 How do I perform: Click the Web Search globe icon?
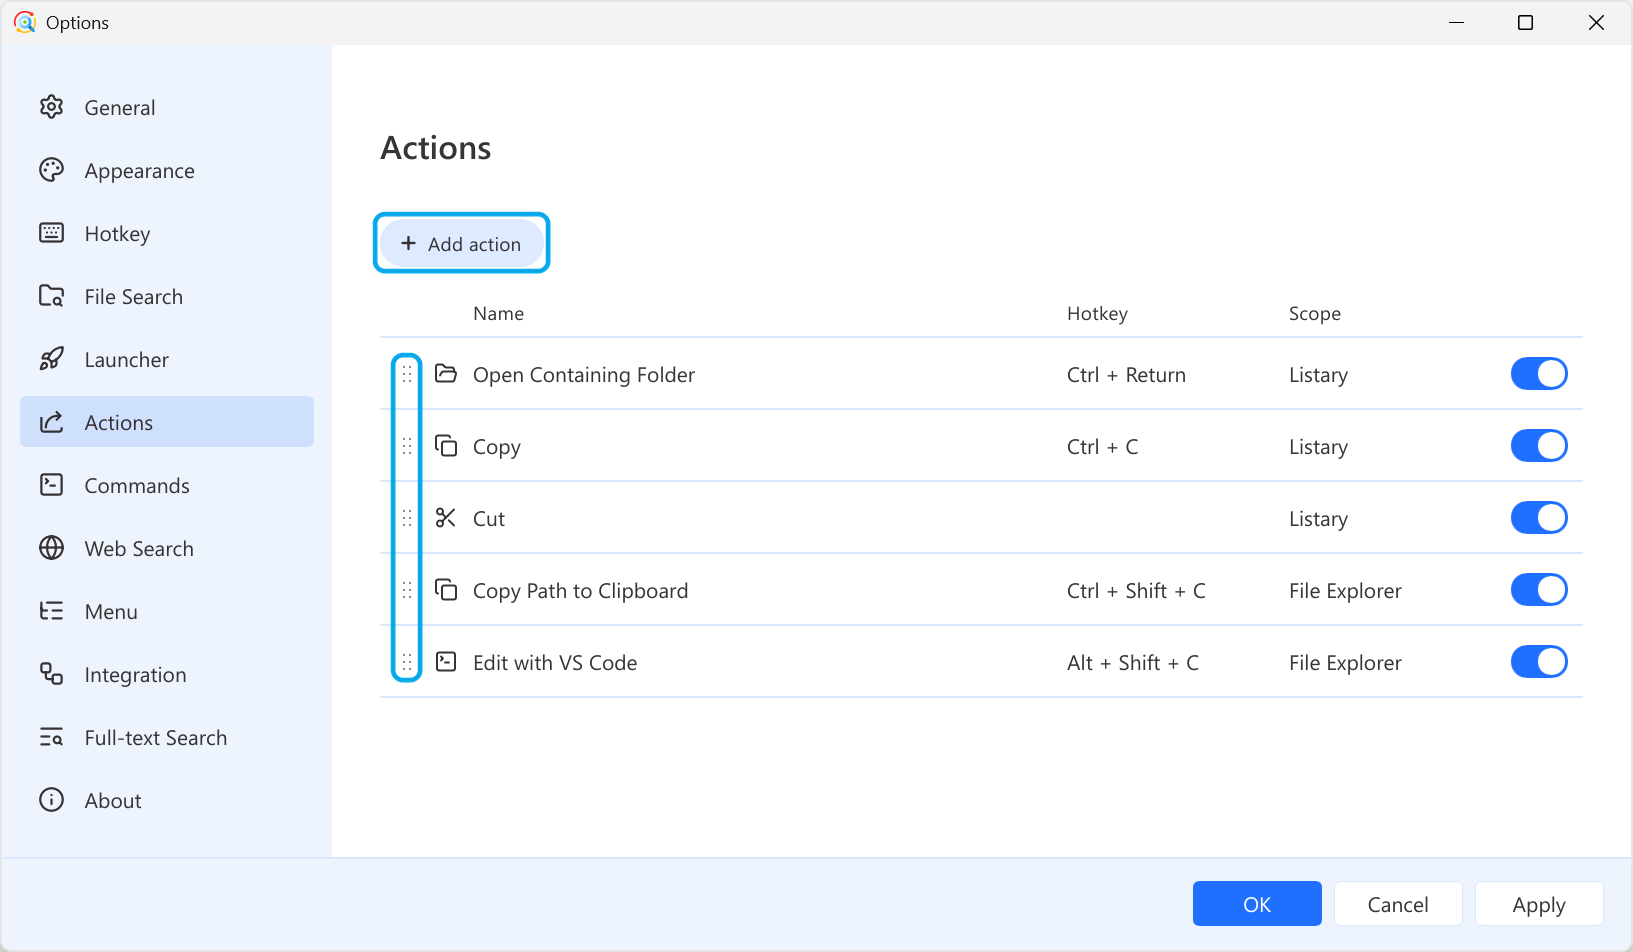51,548
